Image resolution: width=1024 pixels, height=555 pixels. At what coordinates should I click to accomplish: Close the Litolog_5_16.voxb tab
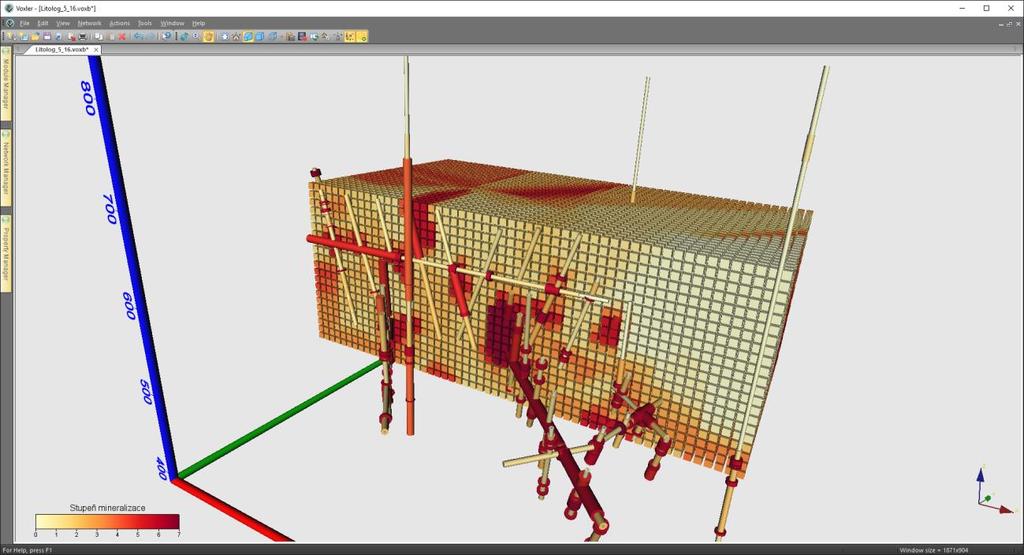click(x=96, y=50)
